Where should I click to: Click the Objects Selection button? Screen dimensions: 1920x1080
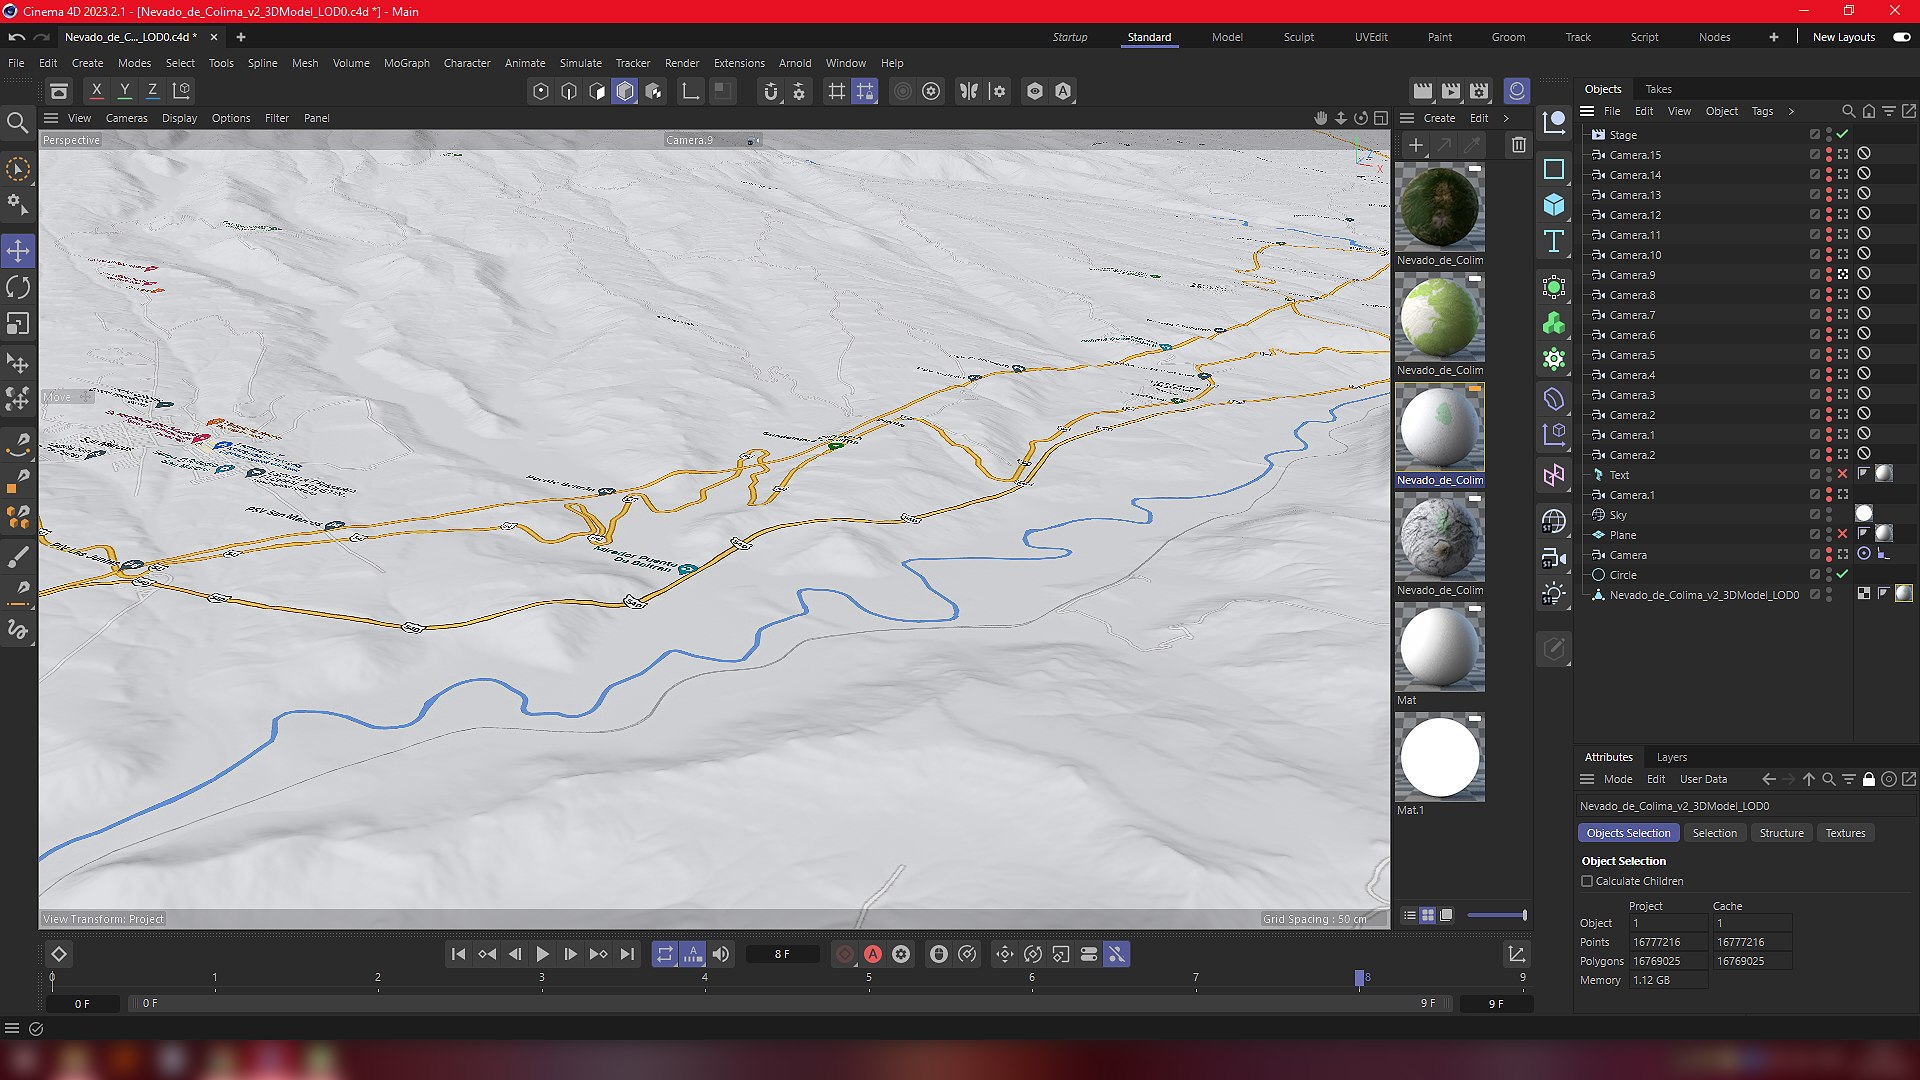tap(1628, 833)
